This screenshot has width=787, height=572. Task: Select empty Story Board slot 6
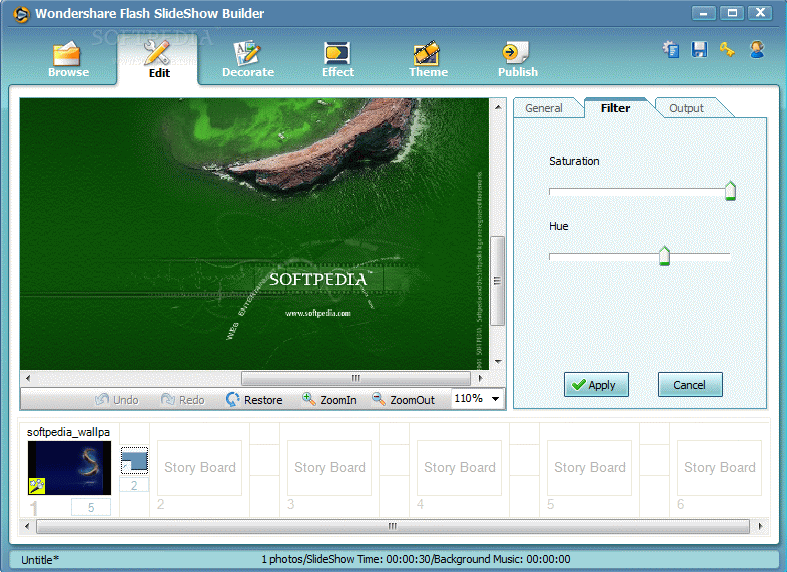pyautogui.click(x=719, y=468)
